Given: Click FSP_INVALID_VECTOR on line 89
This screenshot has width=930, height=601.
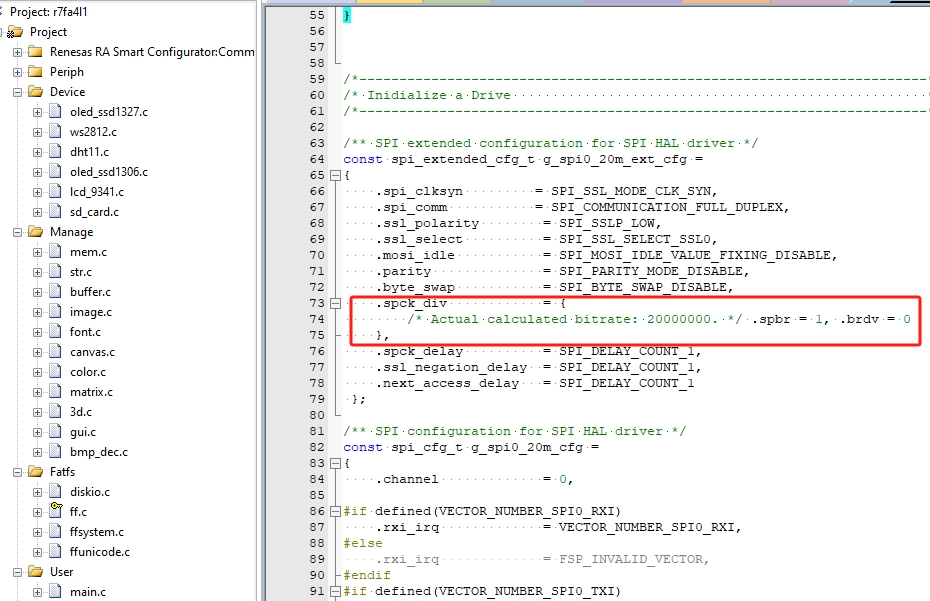Looking at the screenshot, I should coord(630,559).
